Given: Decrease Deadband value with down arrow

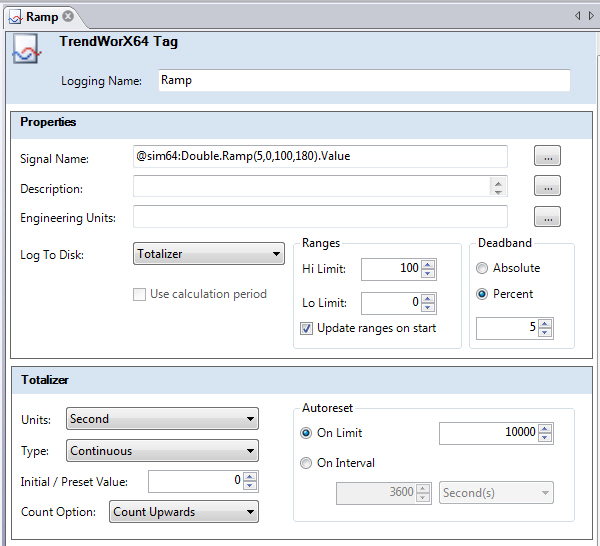Looking at the screenshot, I should click(545, 332).
